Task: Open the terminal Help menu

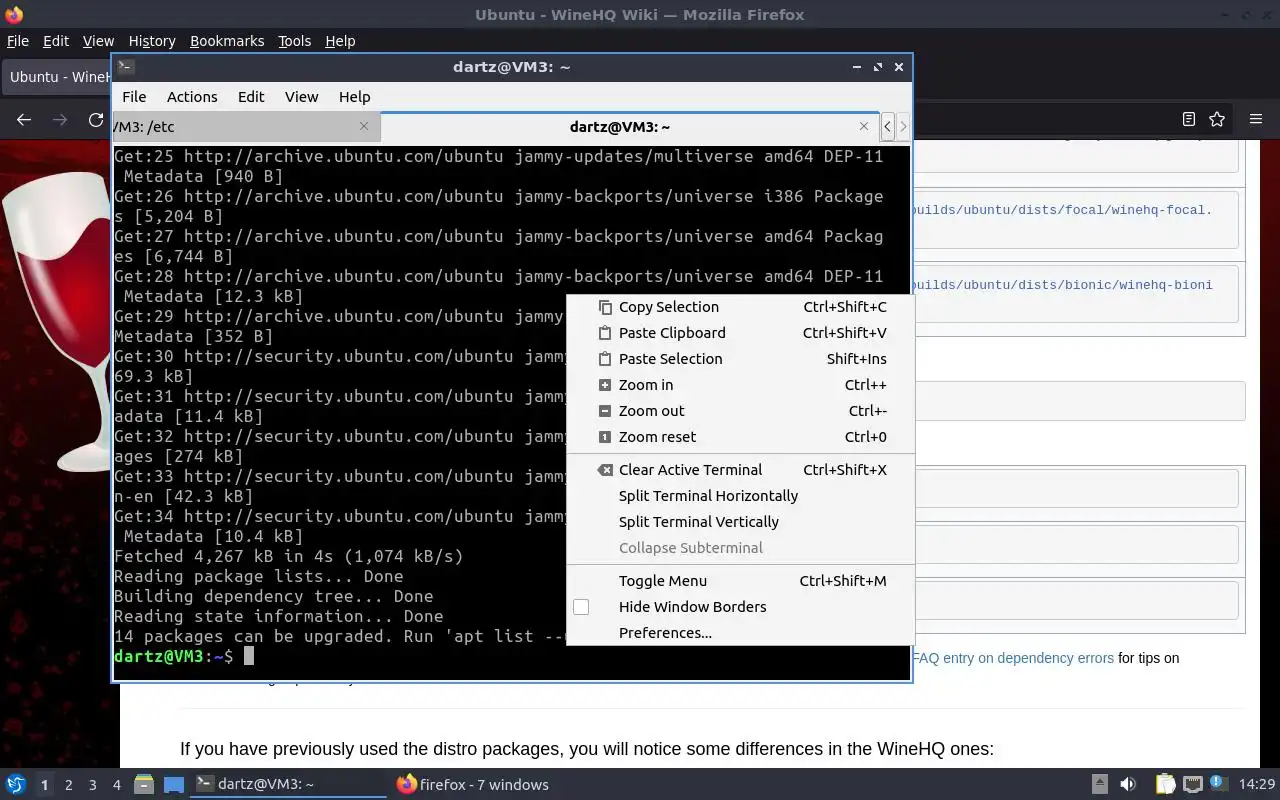Action: [355, 97]
